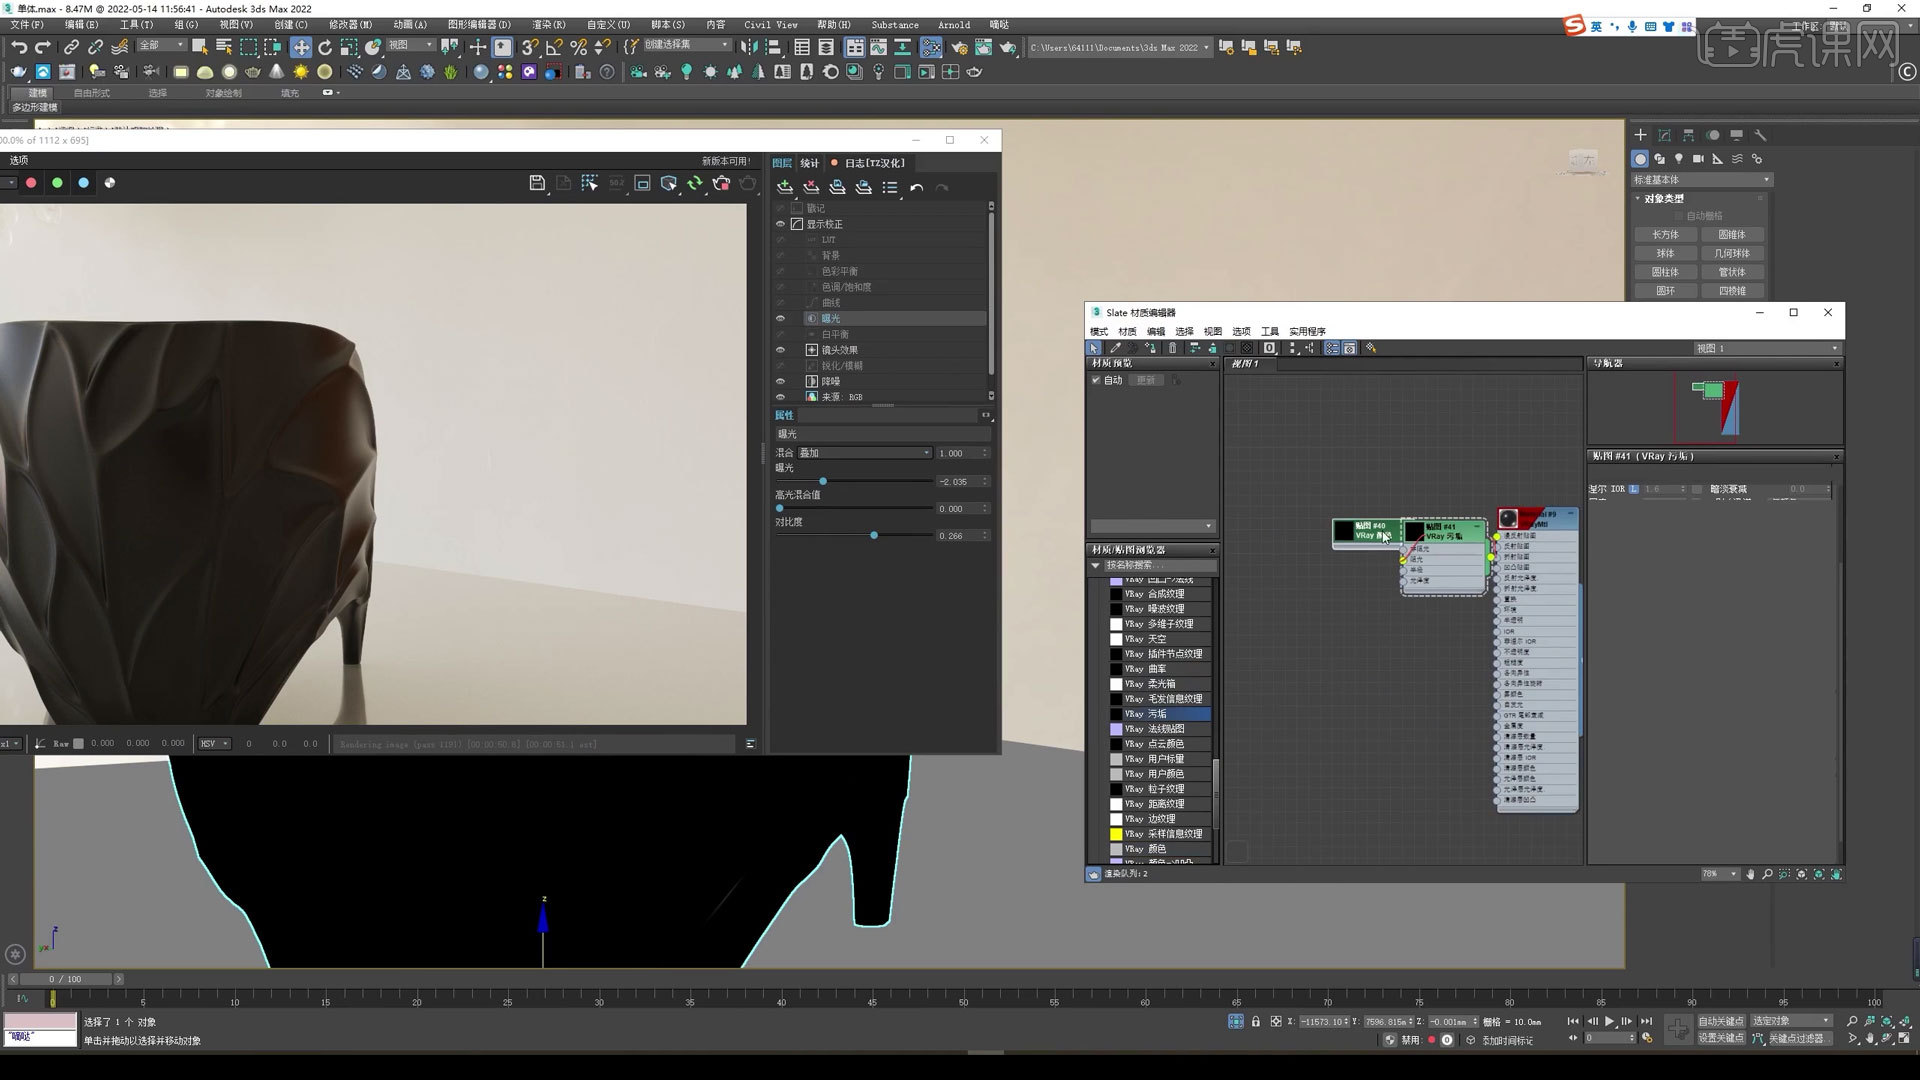The image size is (1920, 1080).
Task: Click the save image icon in frame buffer
Action: (x=536, y=183)
